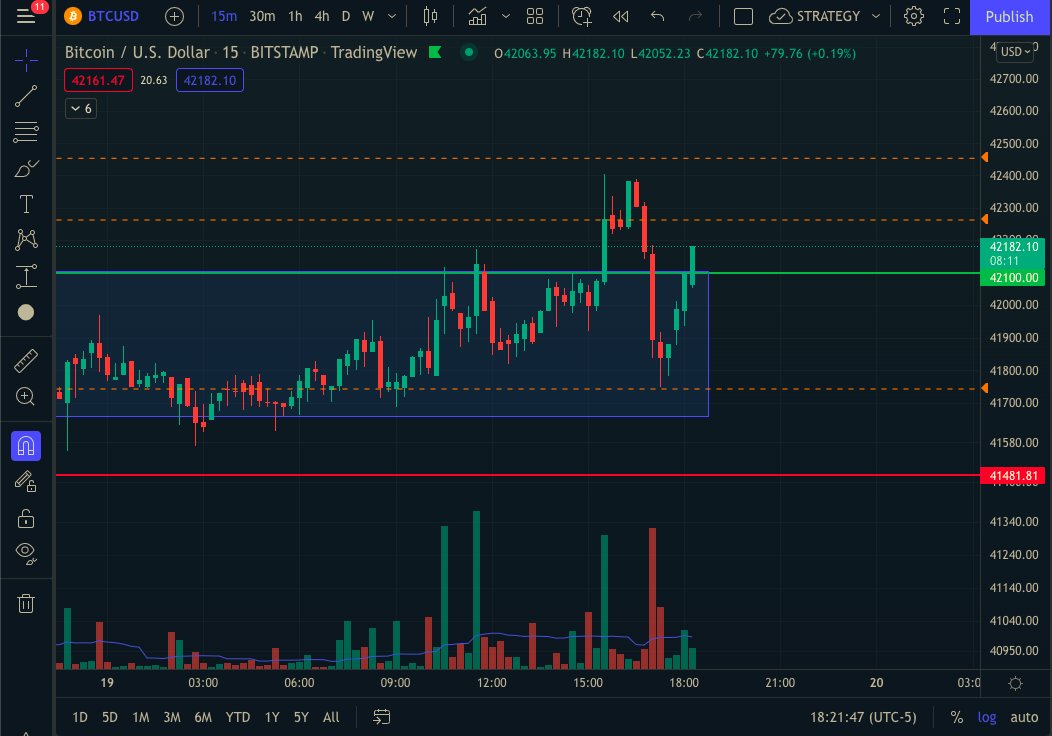Screen dimensions: 1052x736
Task: Select the zoom in tool
Action: pyautogui.click(x=26, y=397)
